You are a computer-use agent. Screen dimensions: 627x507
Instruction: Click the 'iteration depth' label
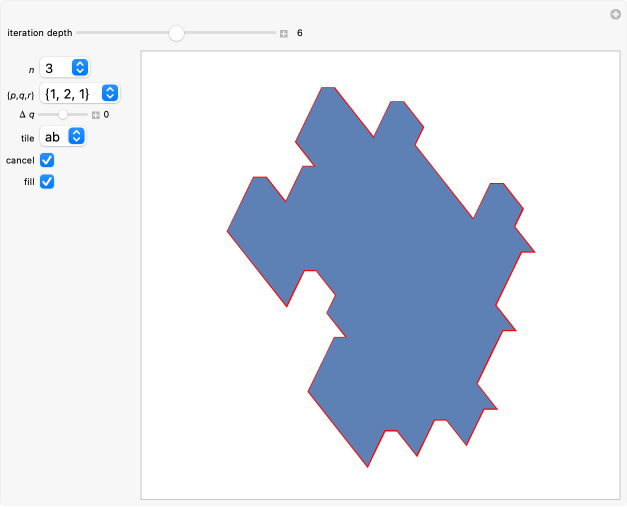[39, 33]
